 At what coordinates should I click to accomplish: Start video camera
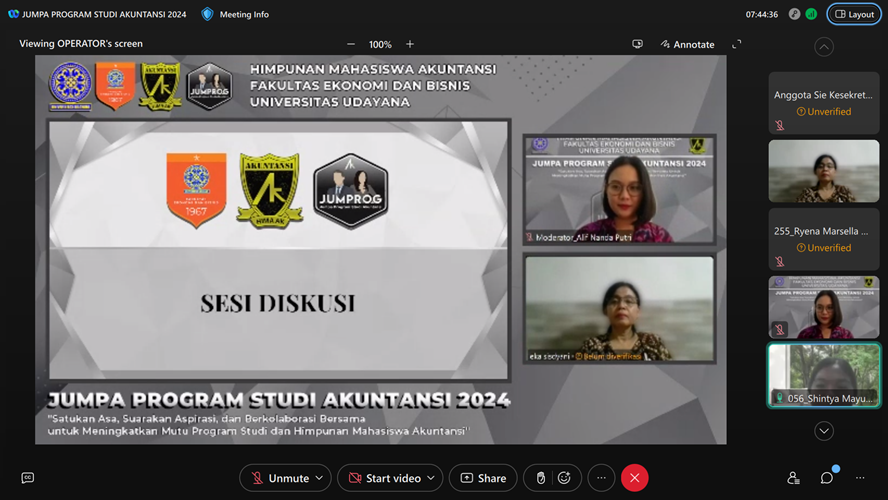(x=385, y=478)
